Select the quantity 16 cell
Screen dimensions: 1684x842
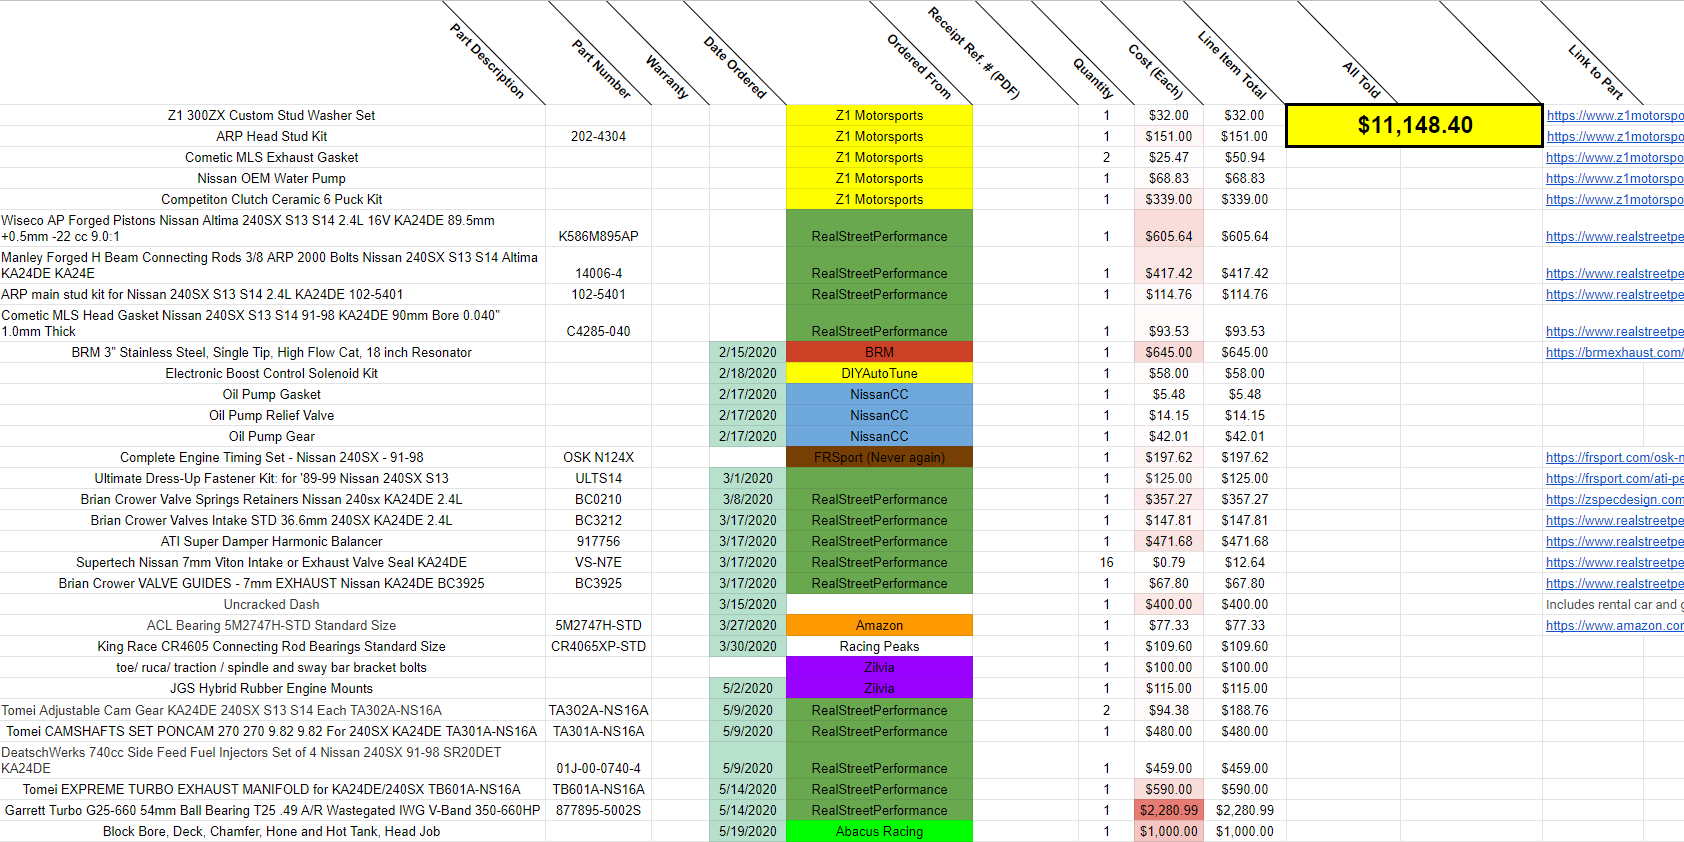tap(1106, 563)
